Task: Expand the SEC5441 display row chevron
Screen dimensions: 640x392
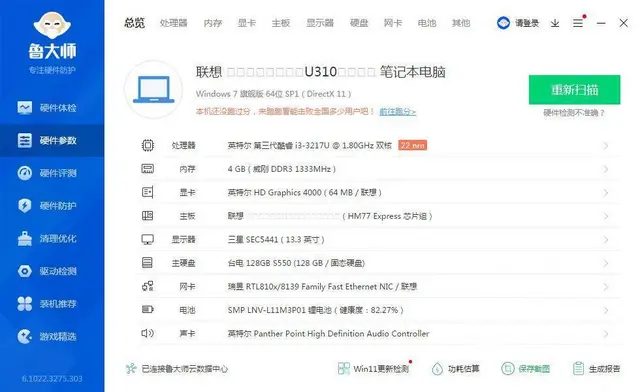Action: [x=606, y=239]
